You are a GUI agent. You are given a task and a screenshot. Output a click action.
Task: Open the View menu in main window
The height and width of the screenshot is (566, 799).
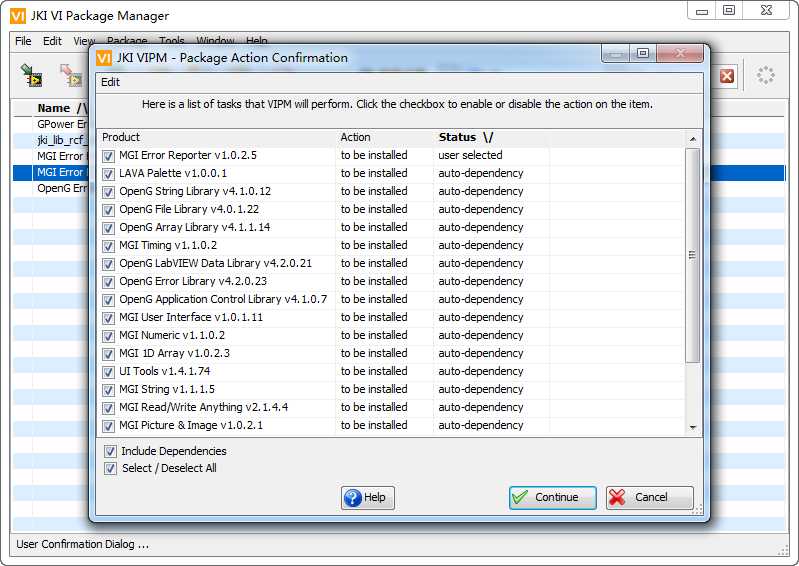84,41
